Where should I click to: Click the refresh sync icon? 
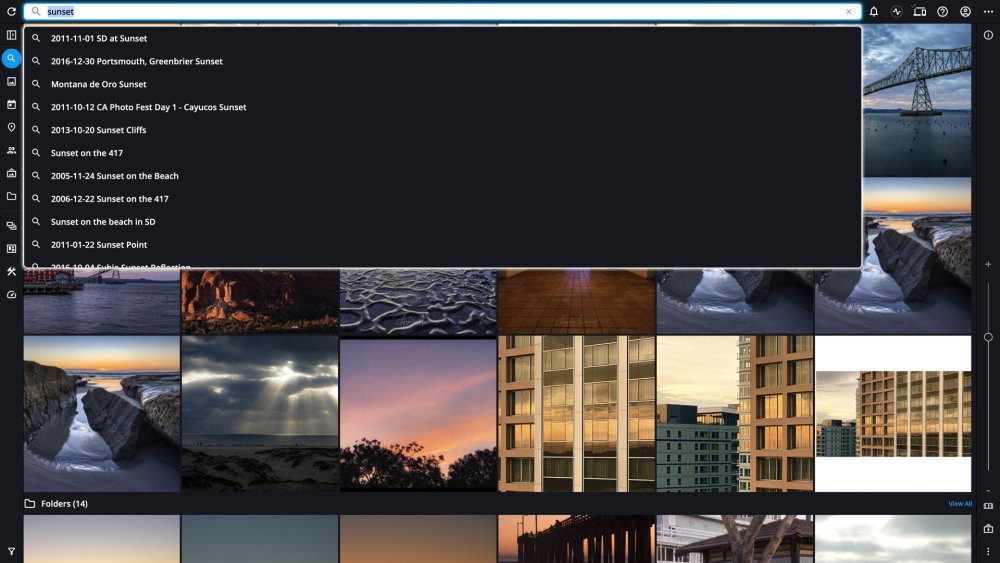pos(11,11)
